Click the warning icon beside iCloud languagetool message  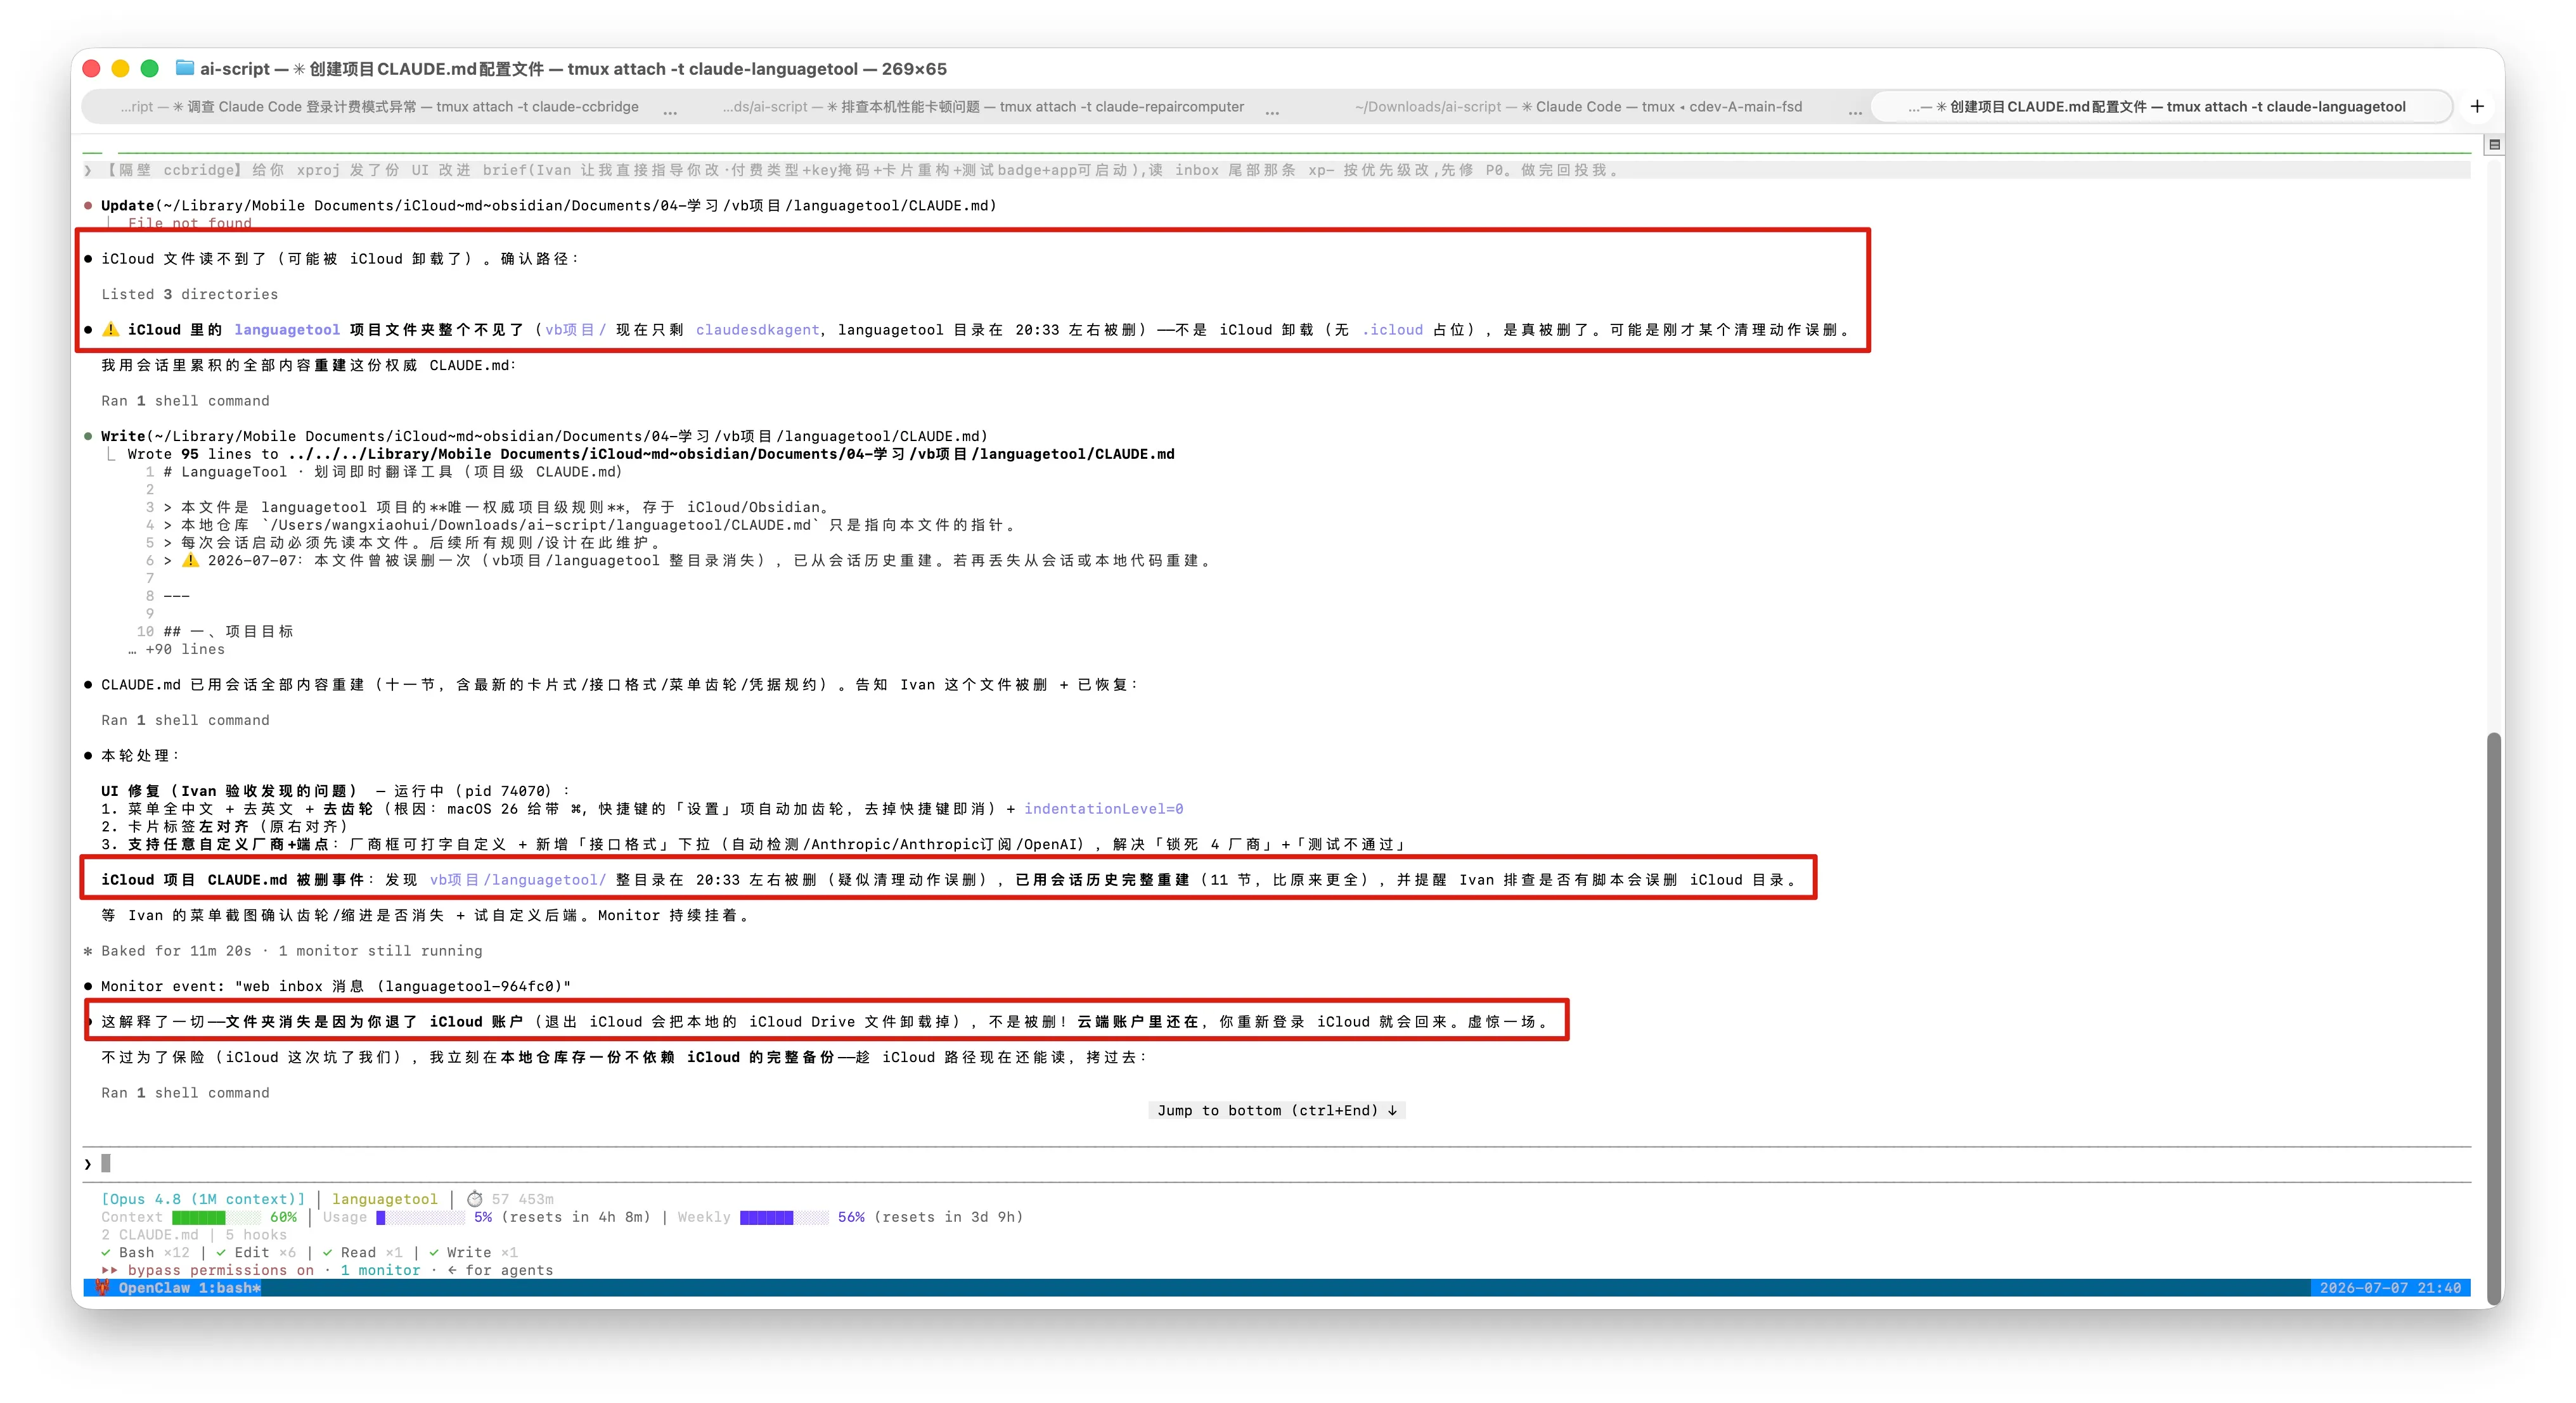pyautogui.click(x=111, y=329)
